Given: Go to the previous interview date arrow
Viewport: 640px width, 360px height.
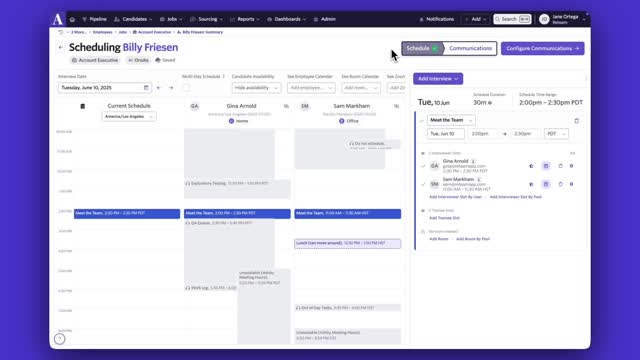Looking at the screenshot, I should (159, 88).
